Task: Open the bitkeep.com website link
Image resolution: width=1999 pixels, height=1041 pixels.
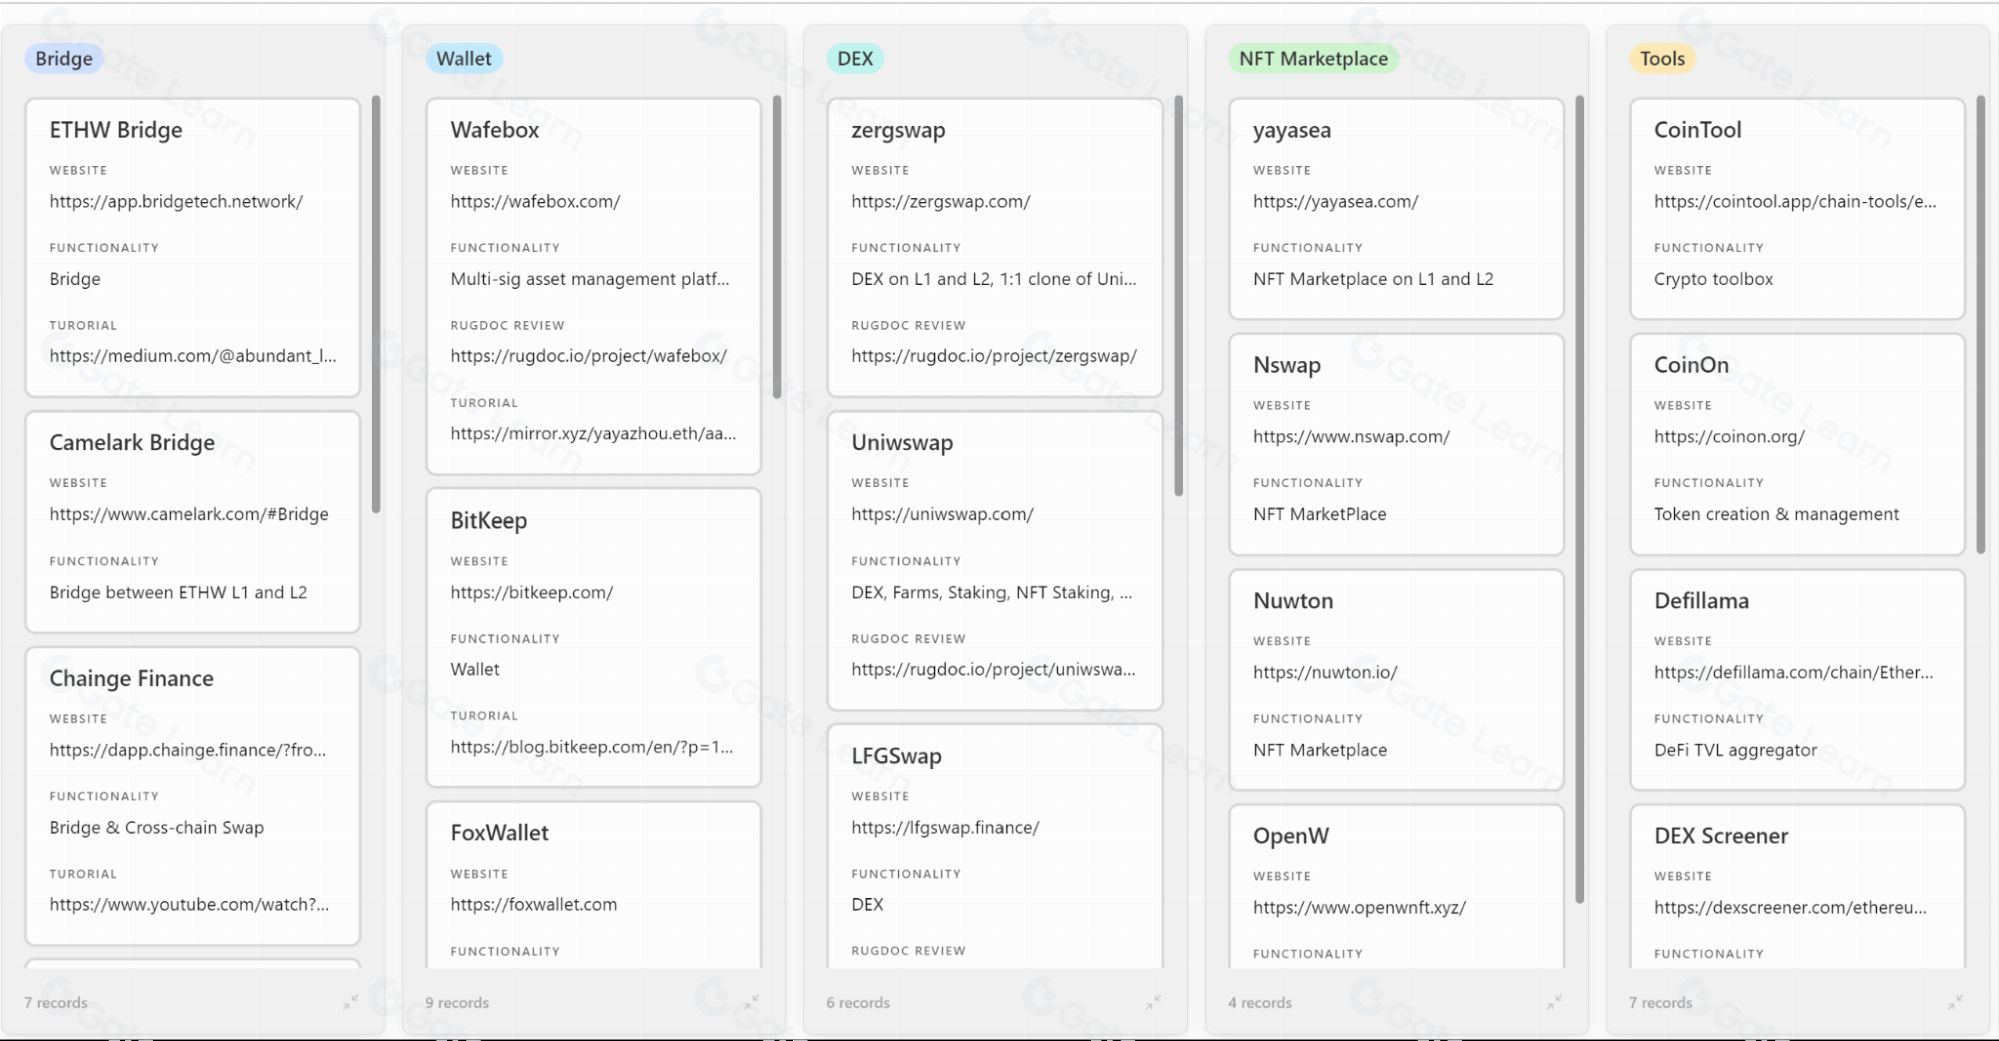Action: click(532, 592)
